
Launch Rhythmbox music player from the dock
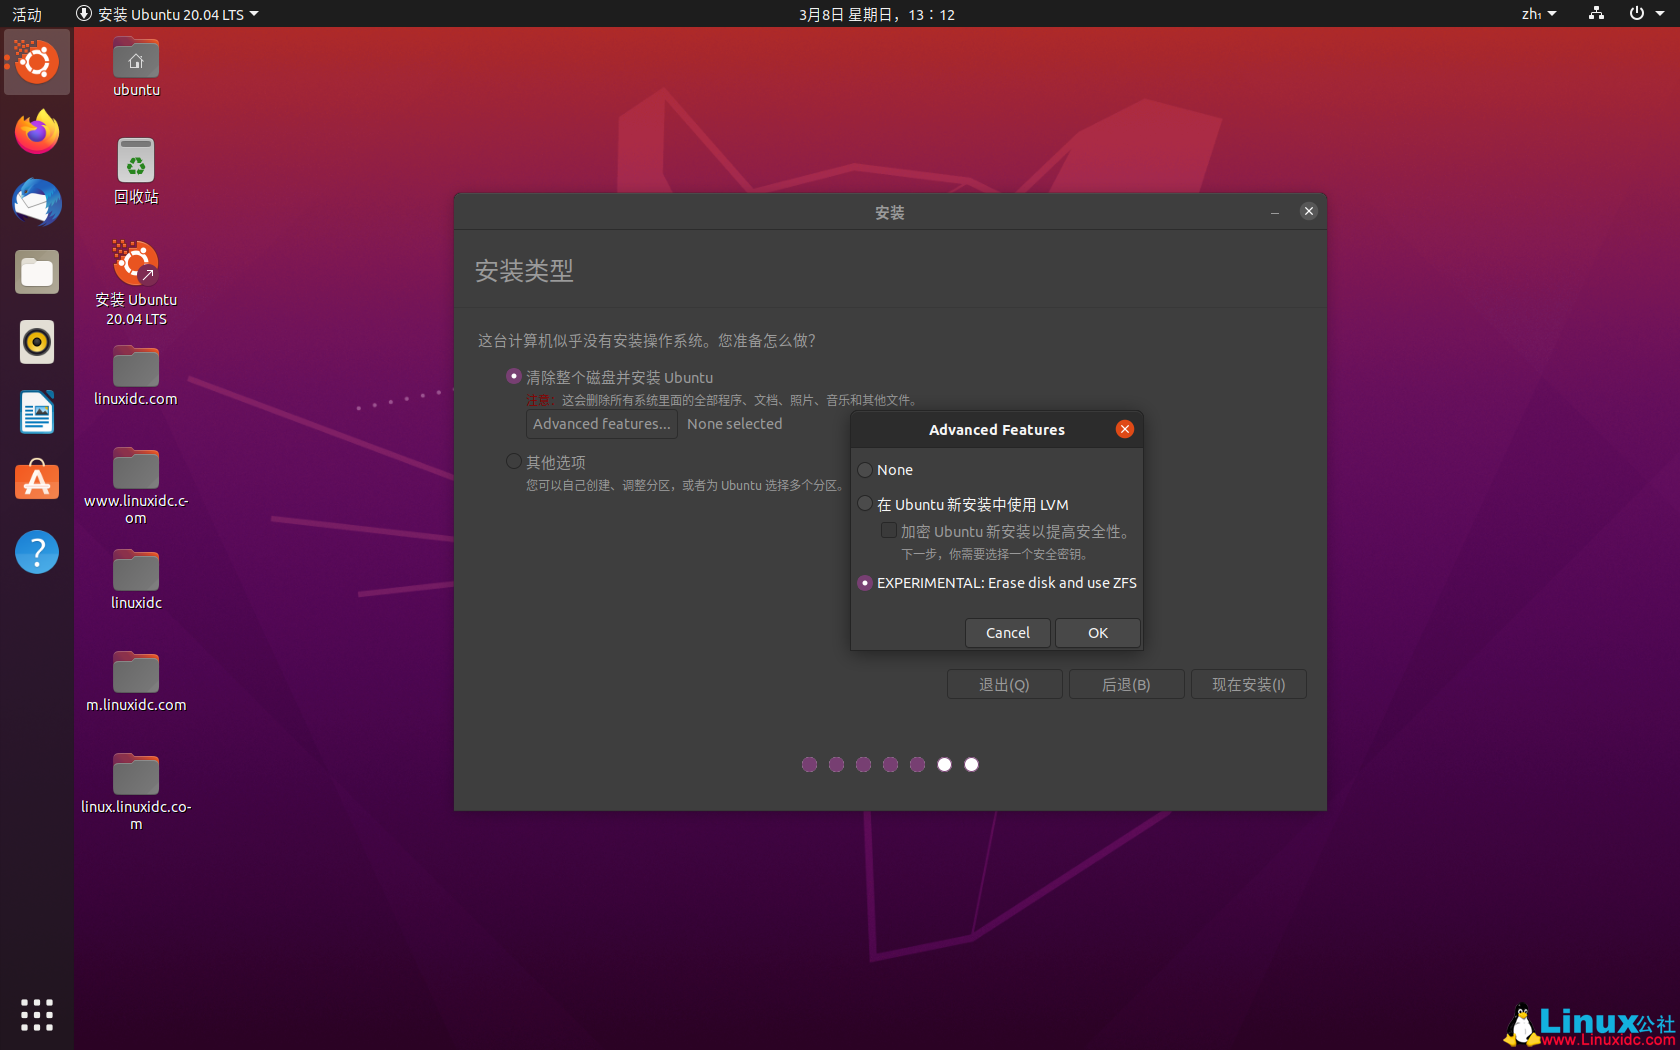pos(36,341)
